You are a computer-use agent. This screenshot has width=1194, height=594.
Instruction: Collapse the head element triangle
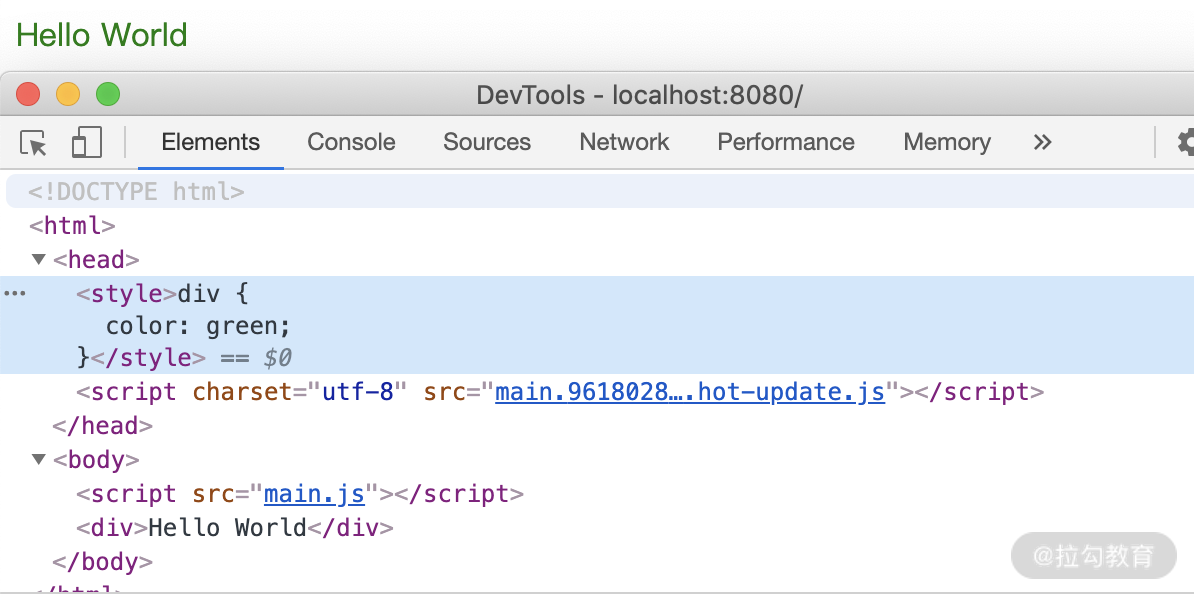pyautogui.click(x=39, y=260)
